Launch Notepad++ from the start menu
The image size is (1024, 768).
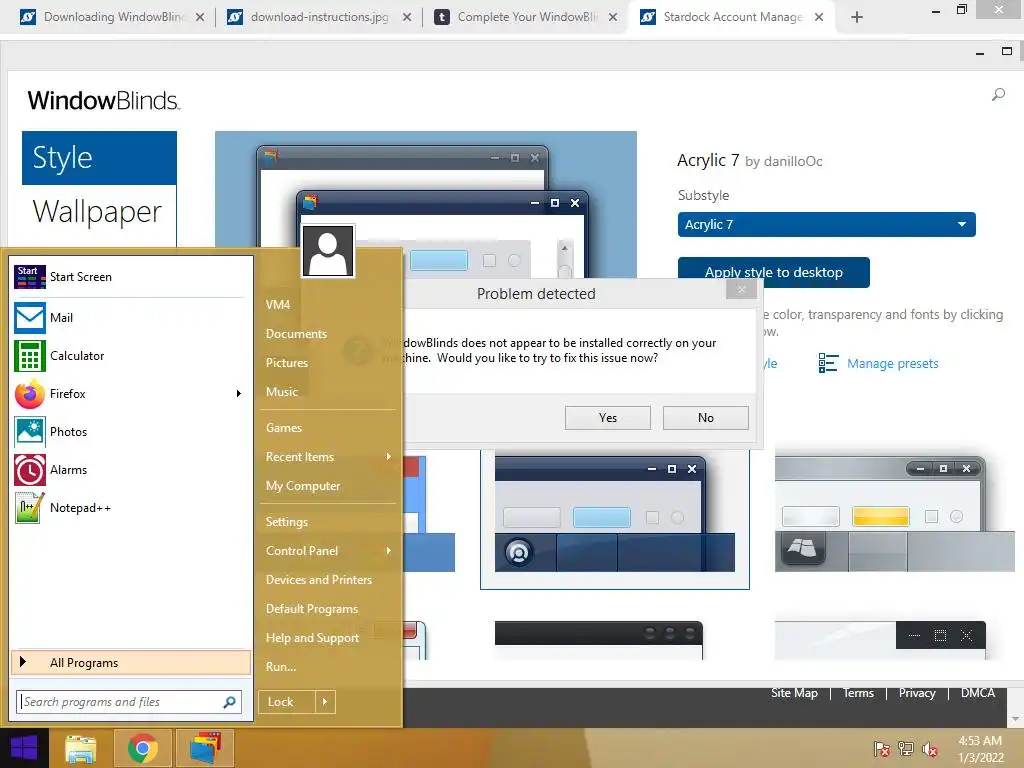[x=80, y=508]
